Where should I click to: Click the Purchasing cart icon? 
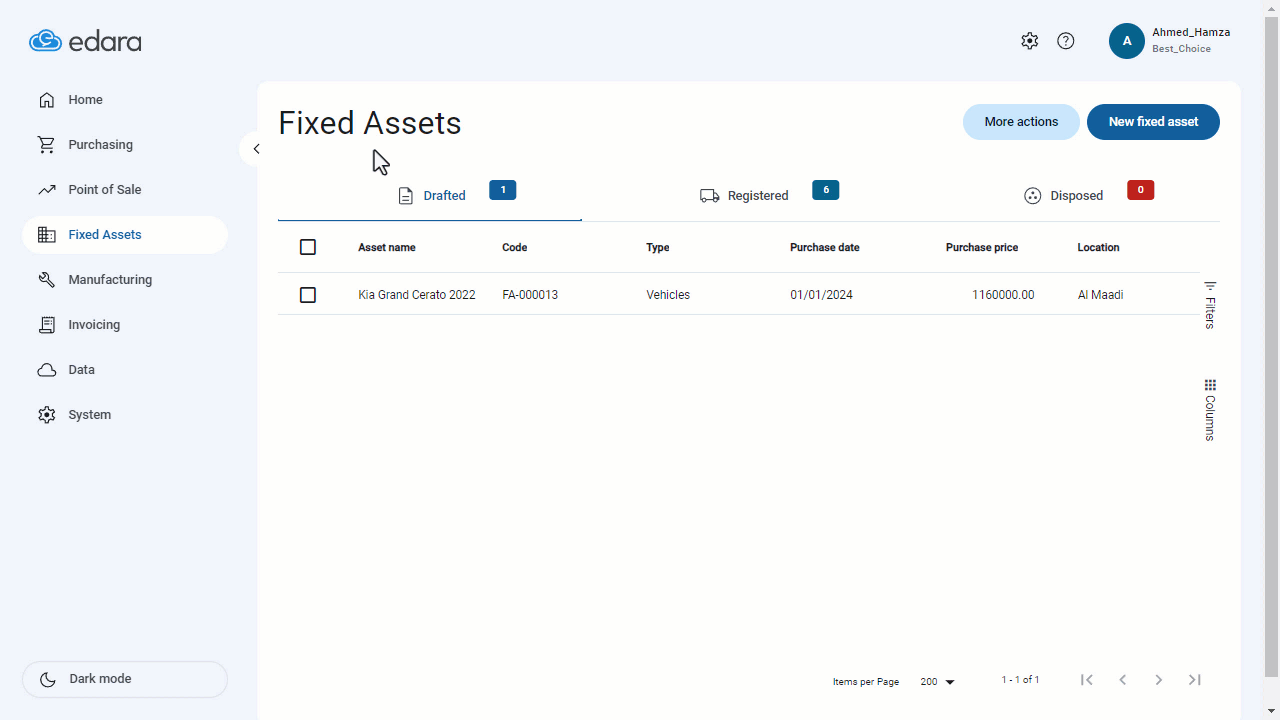(x=47, y=145)
